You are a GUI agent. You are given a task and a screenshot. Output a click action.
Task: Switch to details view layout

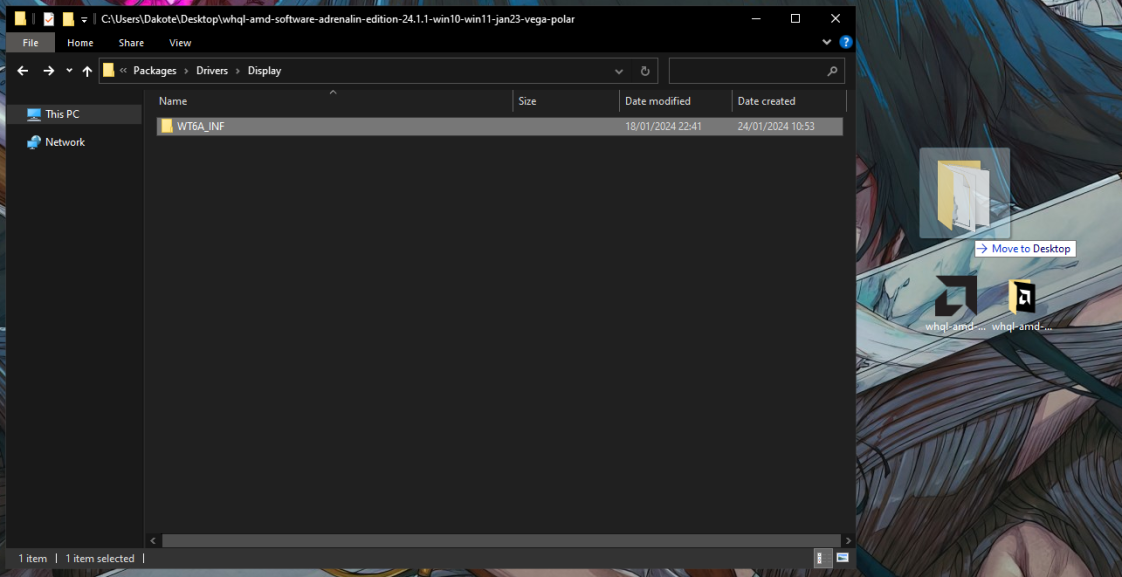822,558
